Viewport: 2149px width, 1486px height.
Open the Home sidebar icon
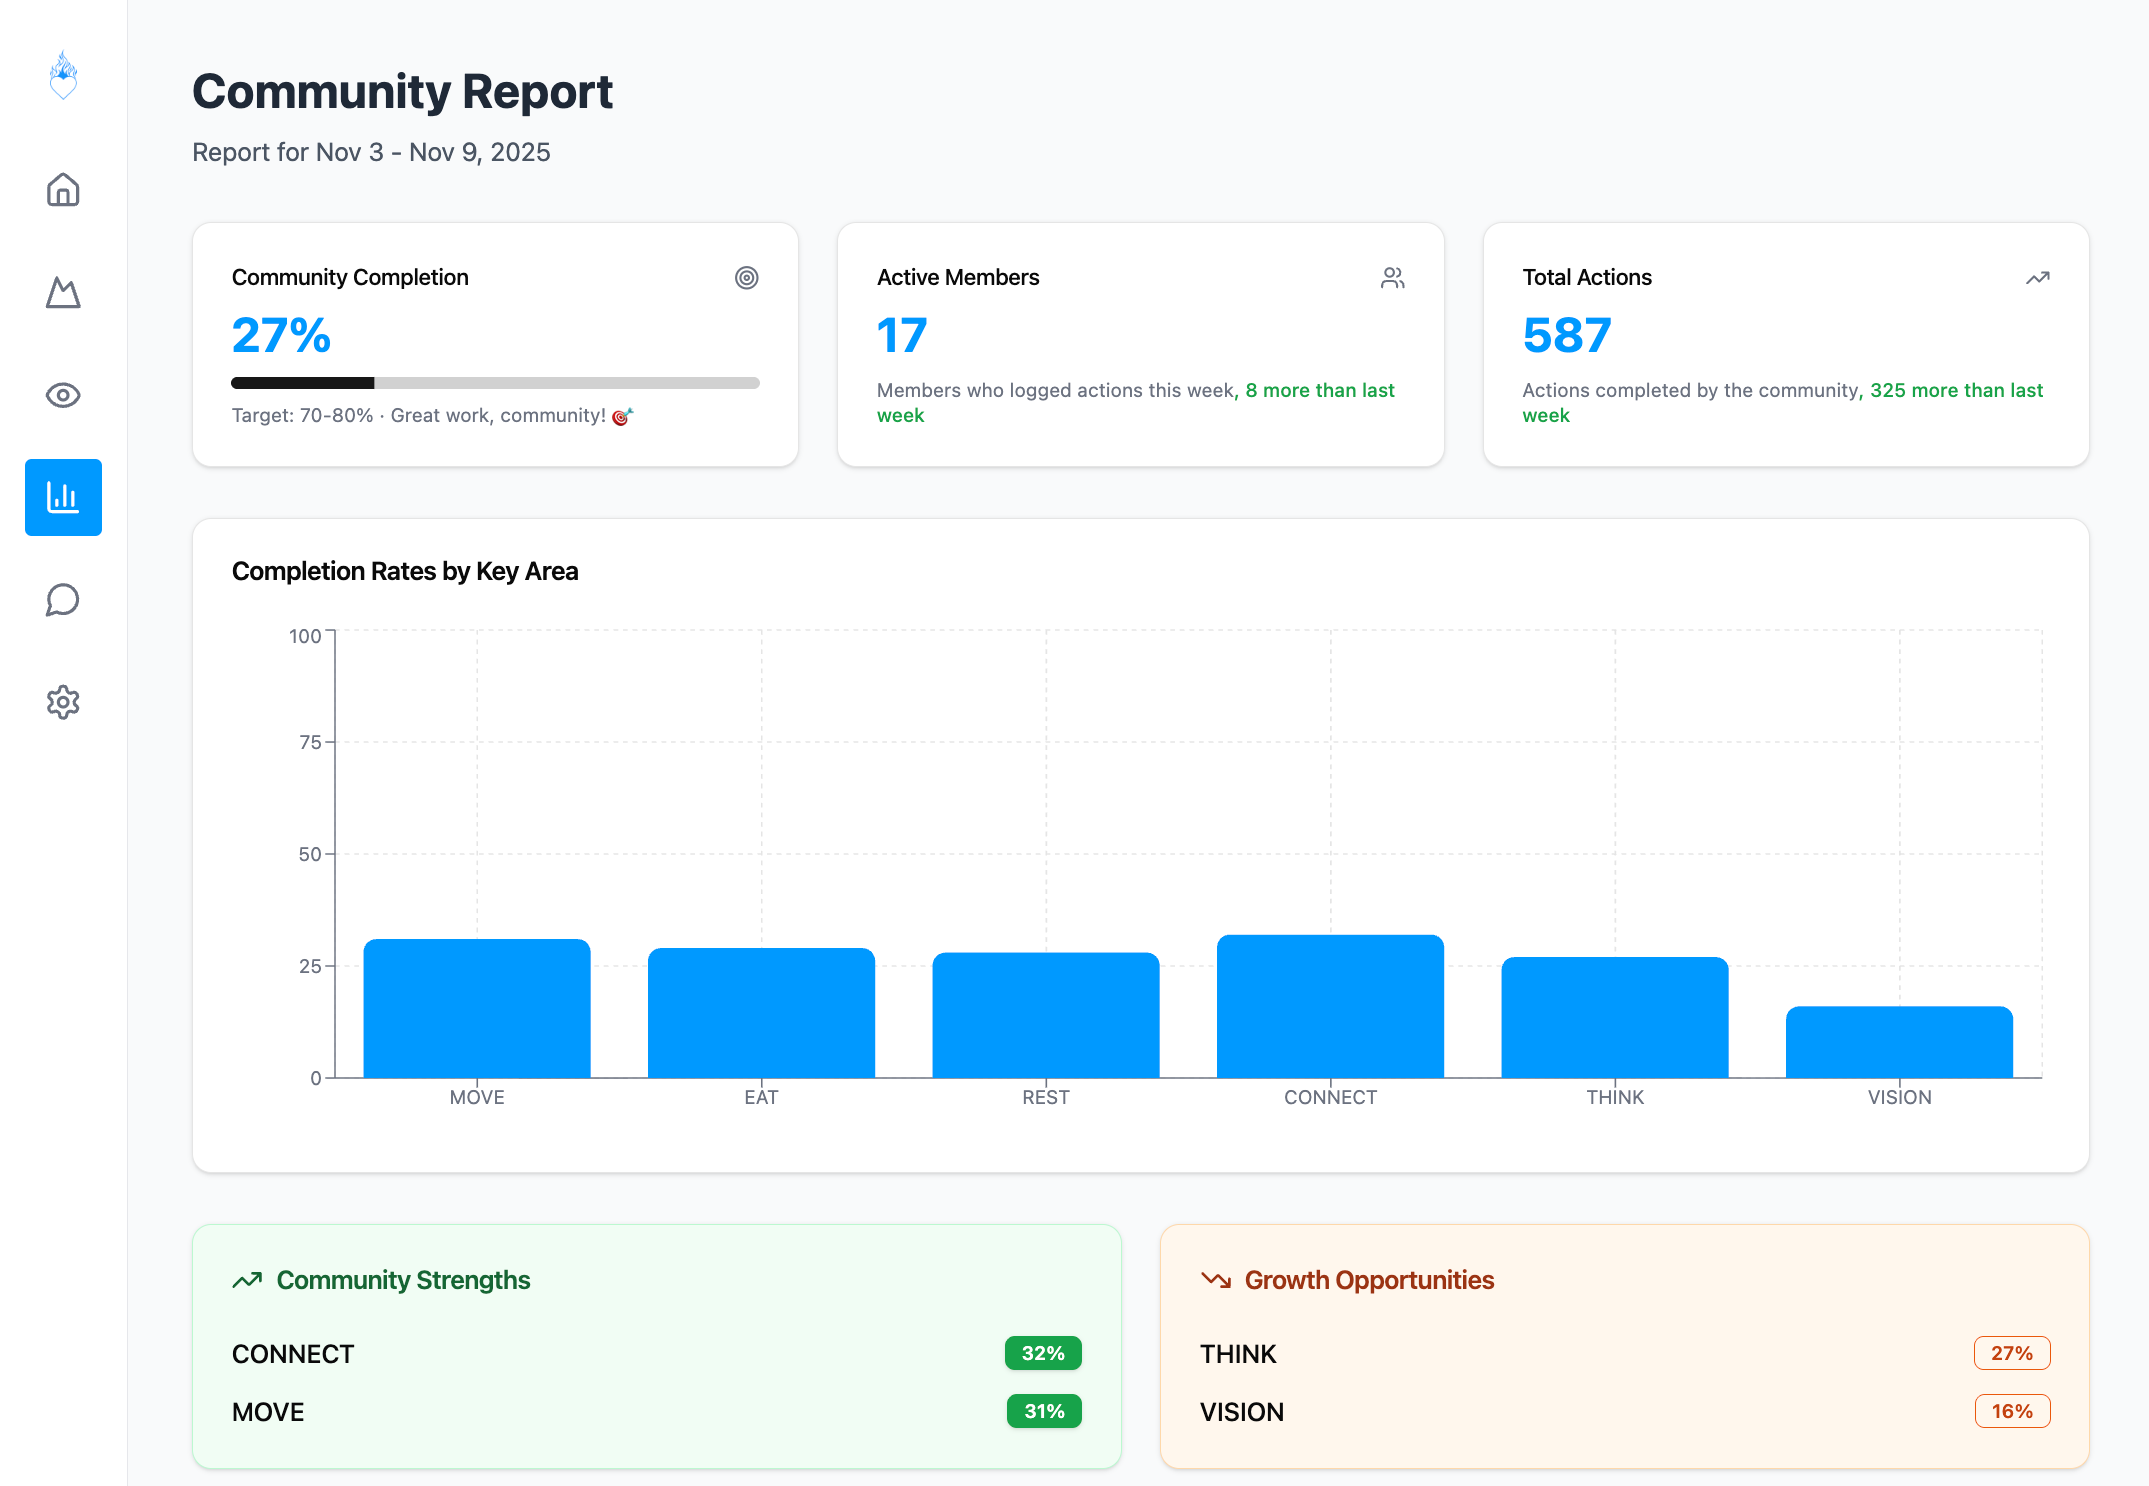63,190
